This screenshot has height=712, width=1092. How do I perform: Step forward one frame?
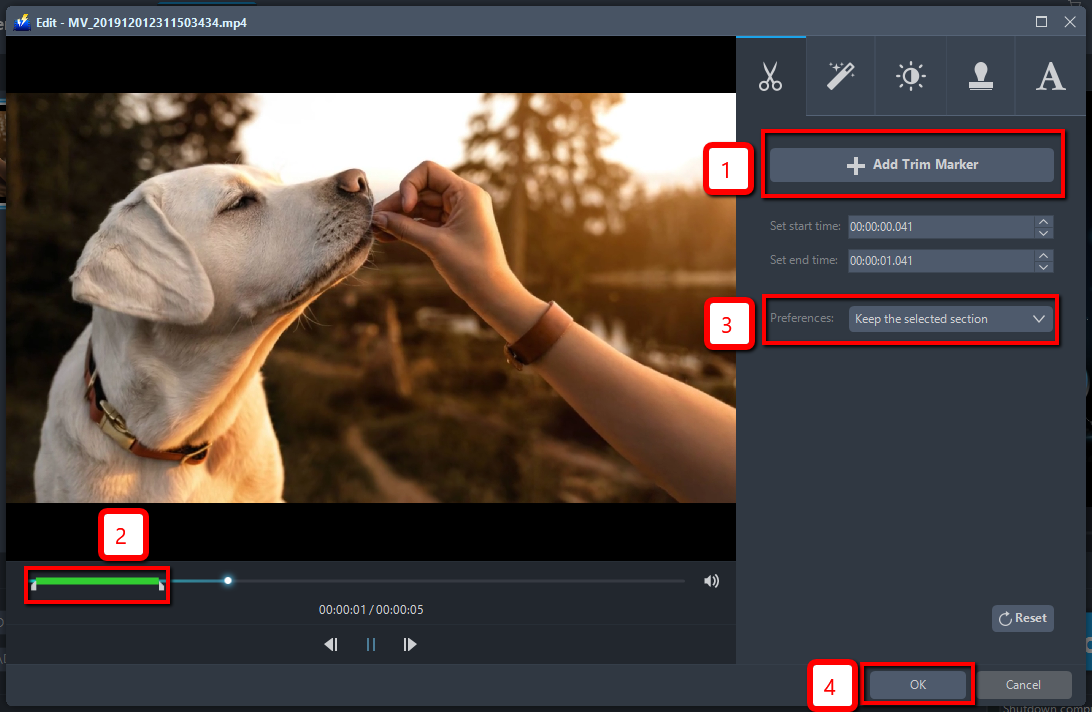[x=410, y=644]
